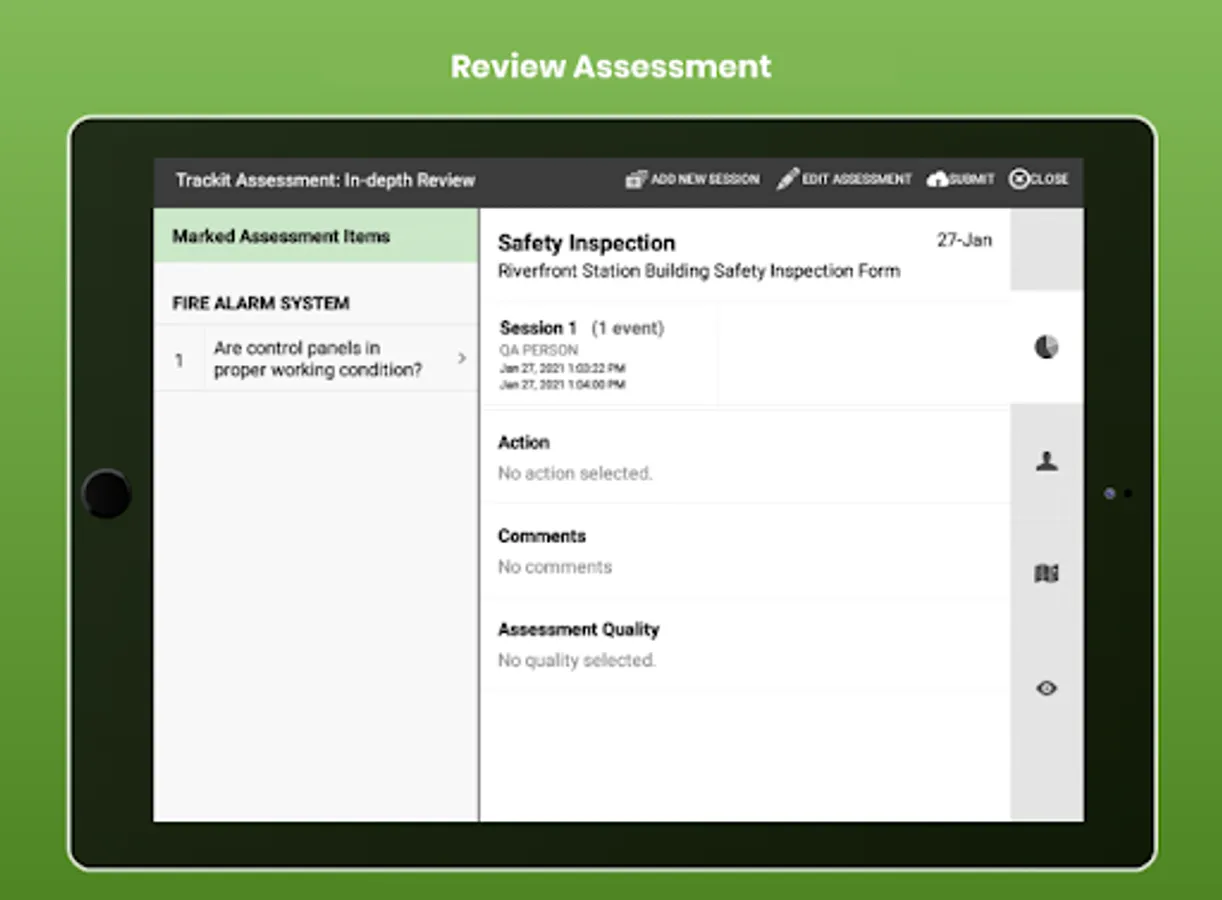Close the In-depth Review screen
The height and width of the screenshot is (900, 1222).
click(1039, 180)
